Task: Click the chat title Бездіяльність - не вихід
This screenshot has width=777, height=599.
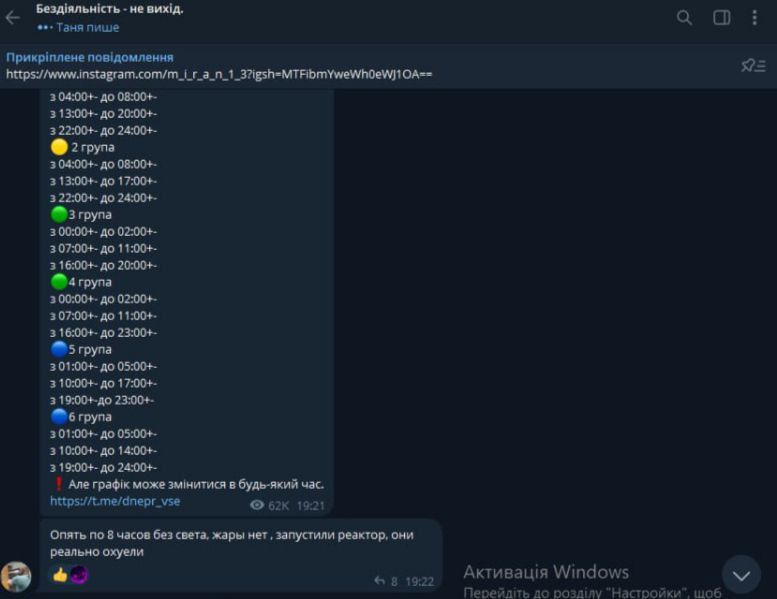Action: point(110,9)
